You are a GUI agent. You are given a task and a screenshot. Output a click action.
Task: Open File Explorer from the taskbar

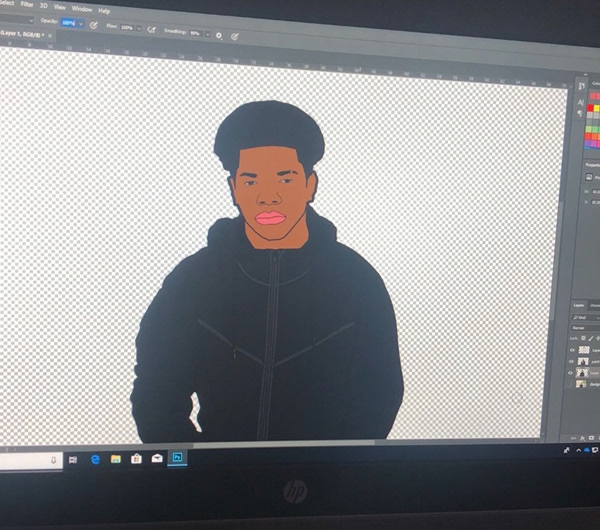(116, 459)
